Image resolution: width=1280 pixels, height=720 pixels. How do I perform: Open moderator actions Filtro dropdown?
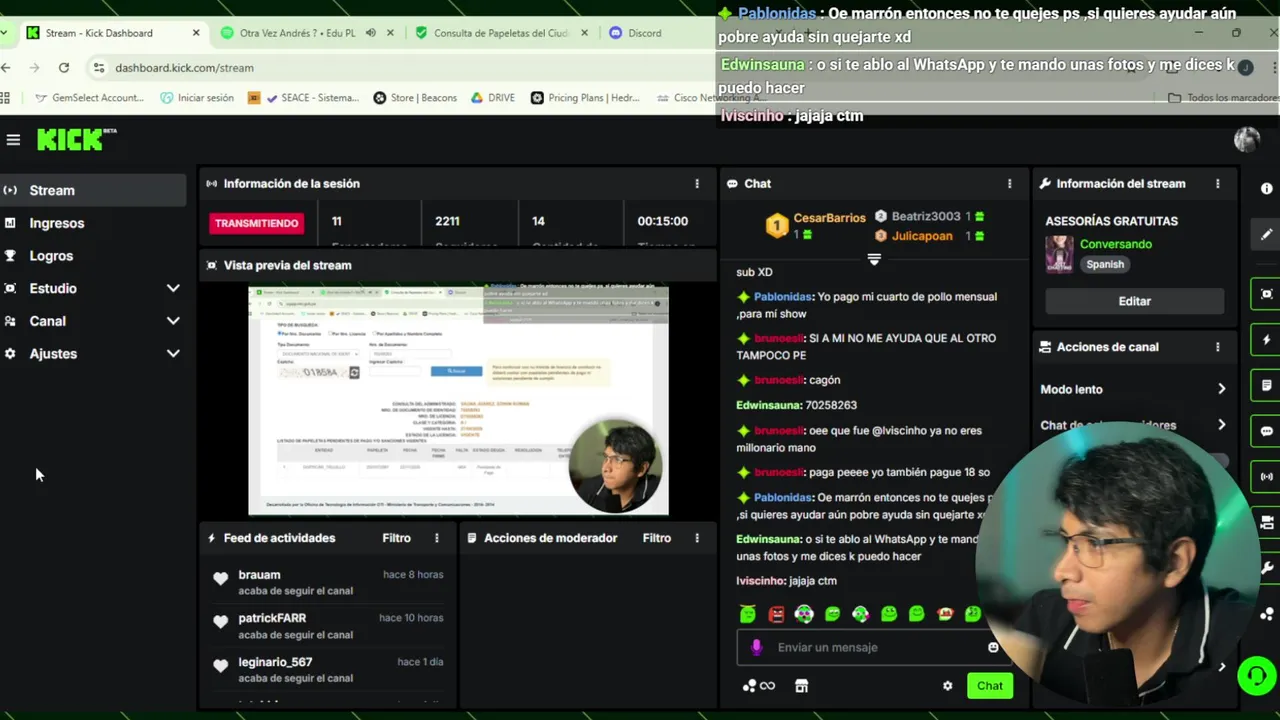[x=656, y=538]
